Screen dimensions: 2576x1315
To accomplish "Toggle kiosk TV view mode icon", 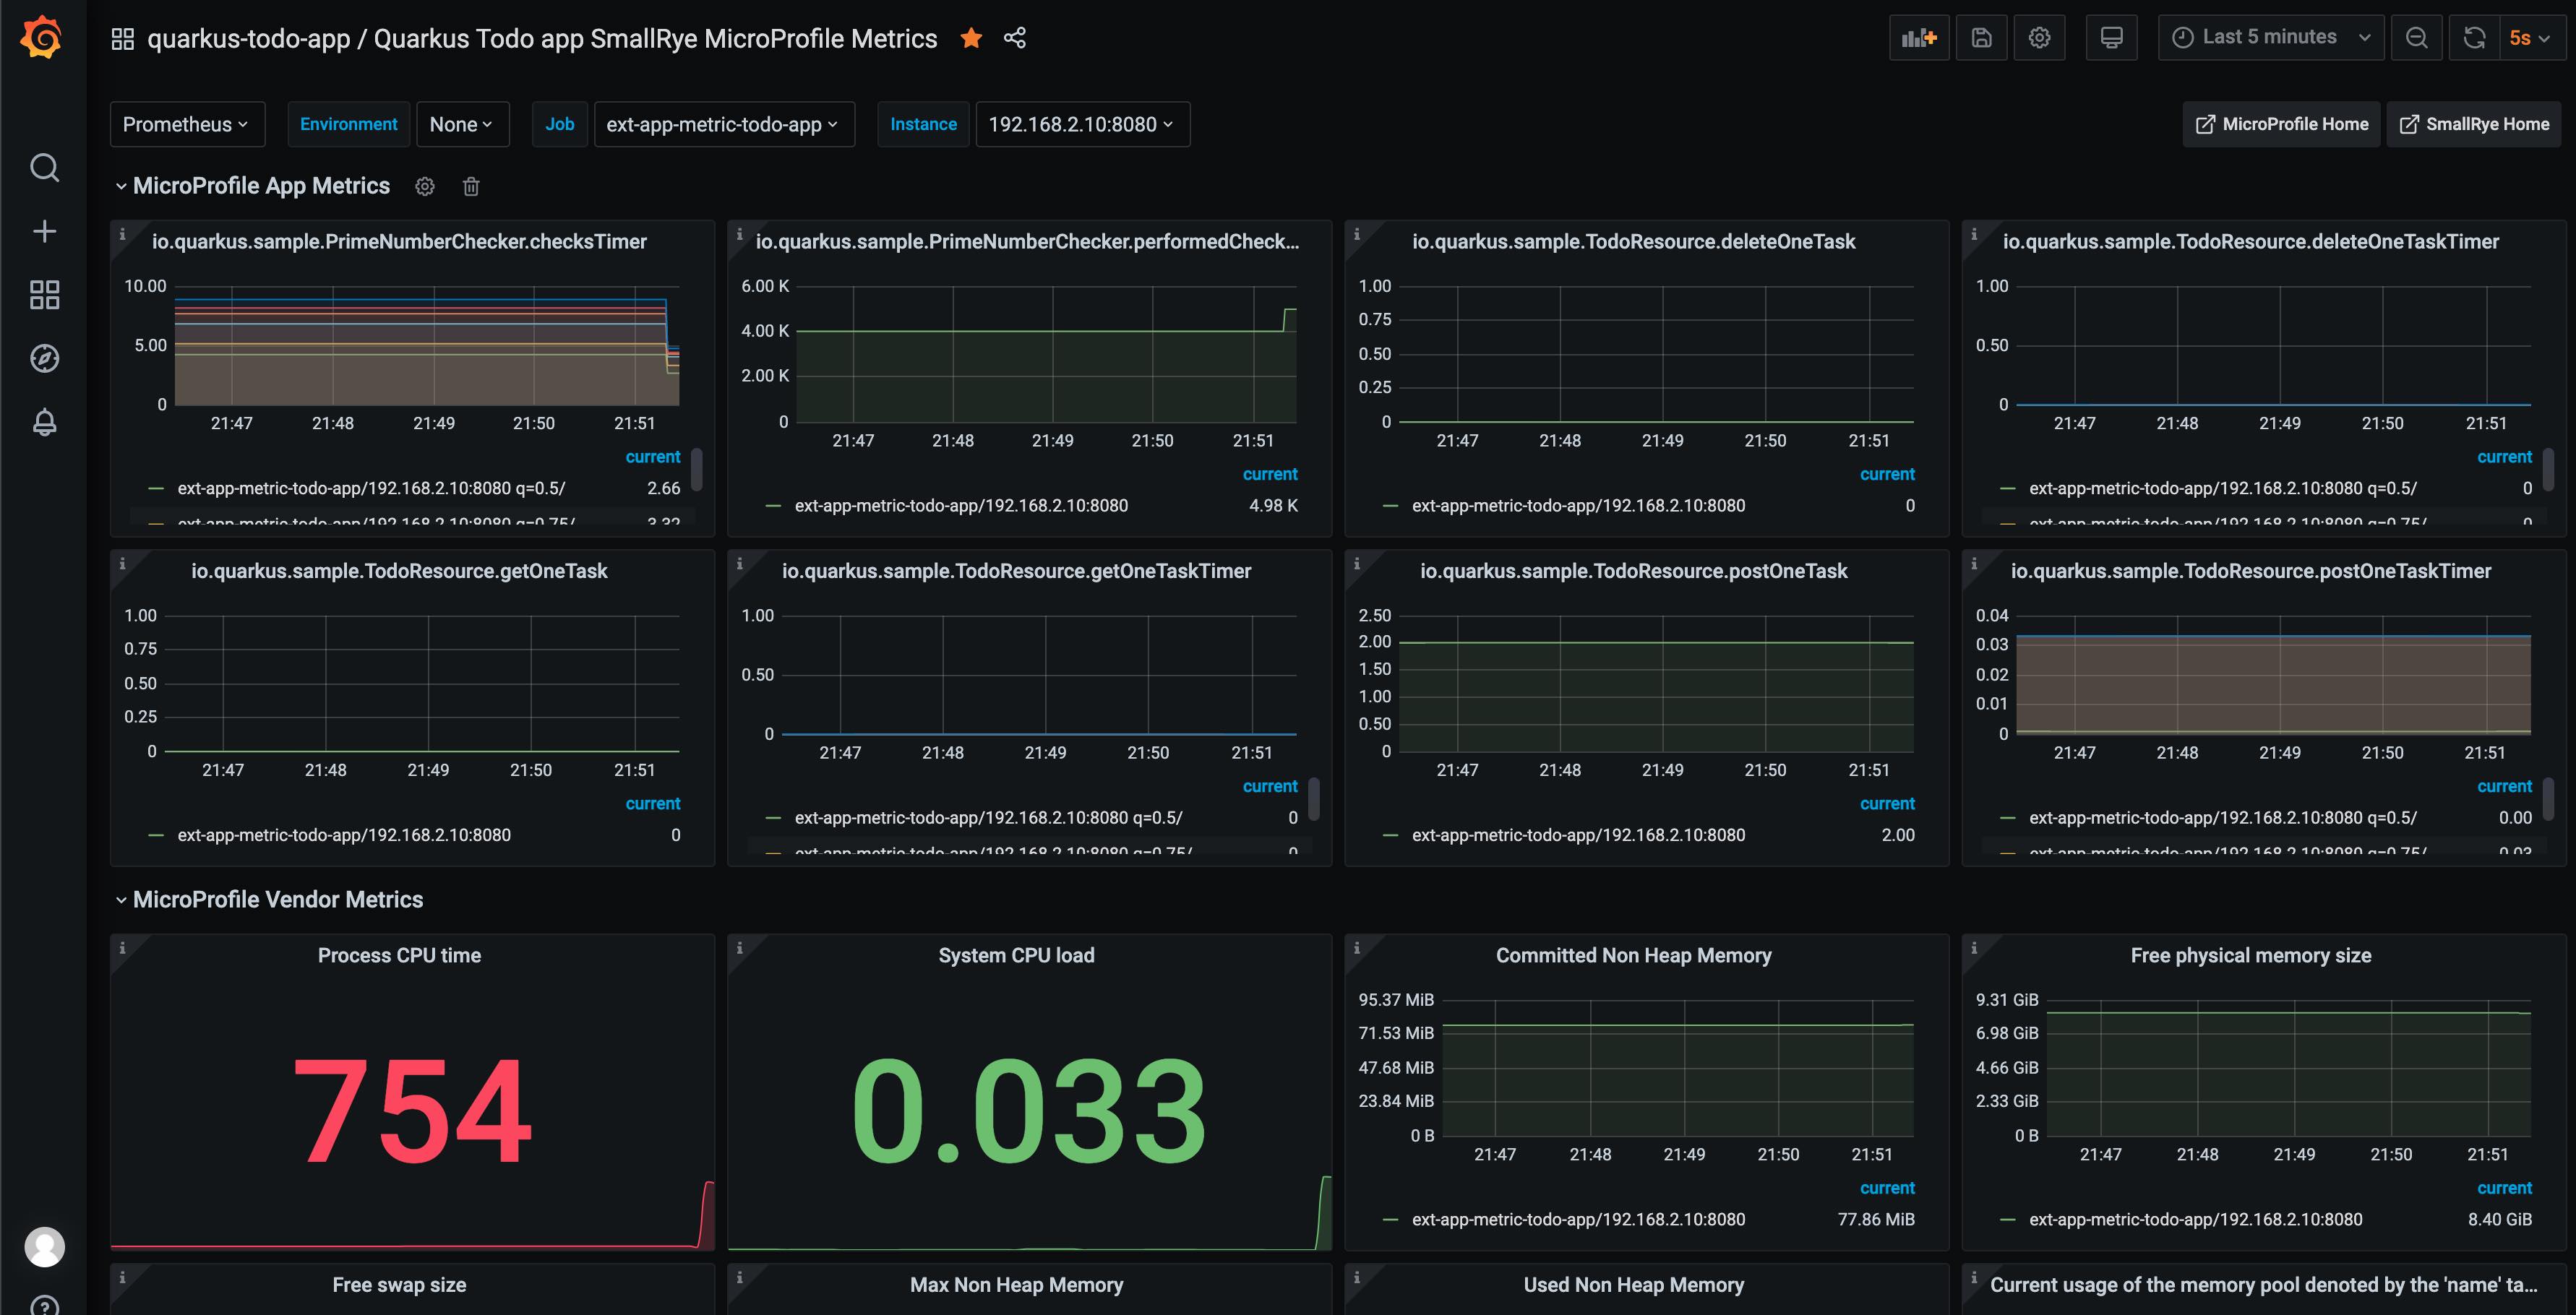I will click(2111, 38).
